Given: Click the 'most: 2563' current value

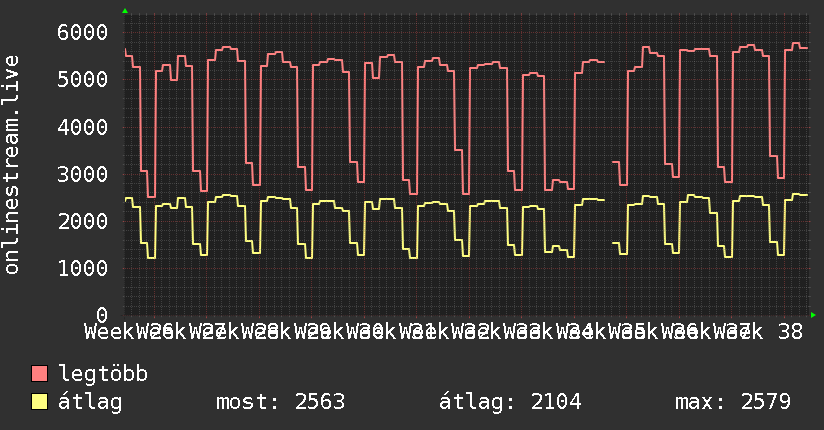Looking at the screenshot, I should pos(281,402).
